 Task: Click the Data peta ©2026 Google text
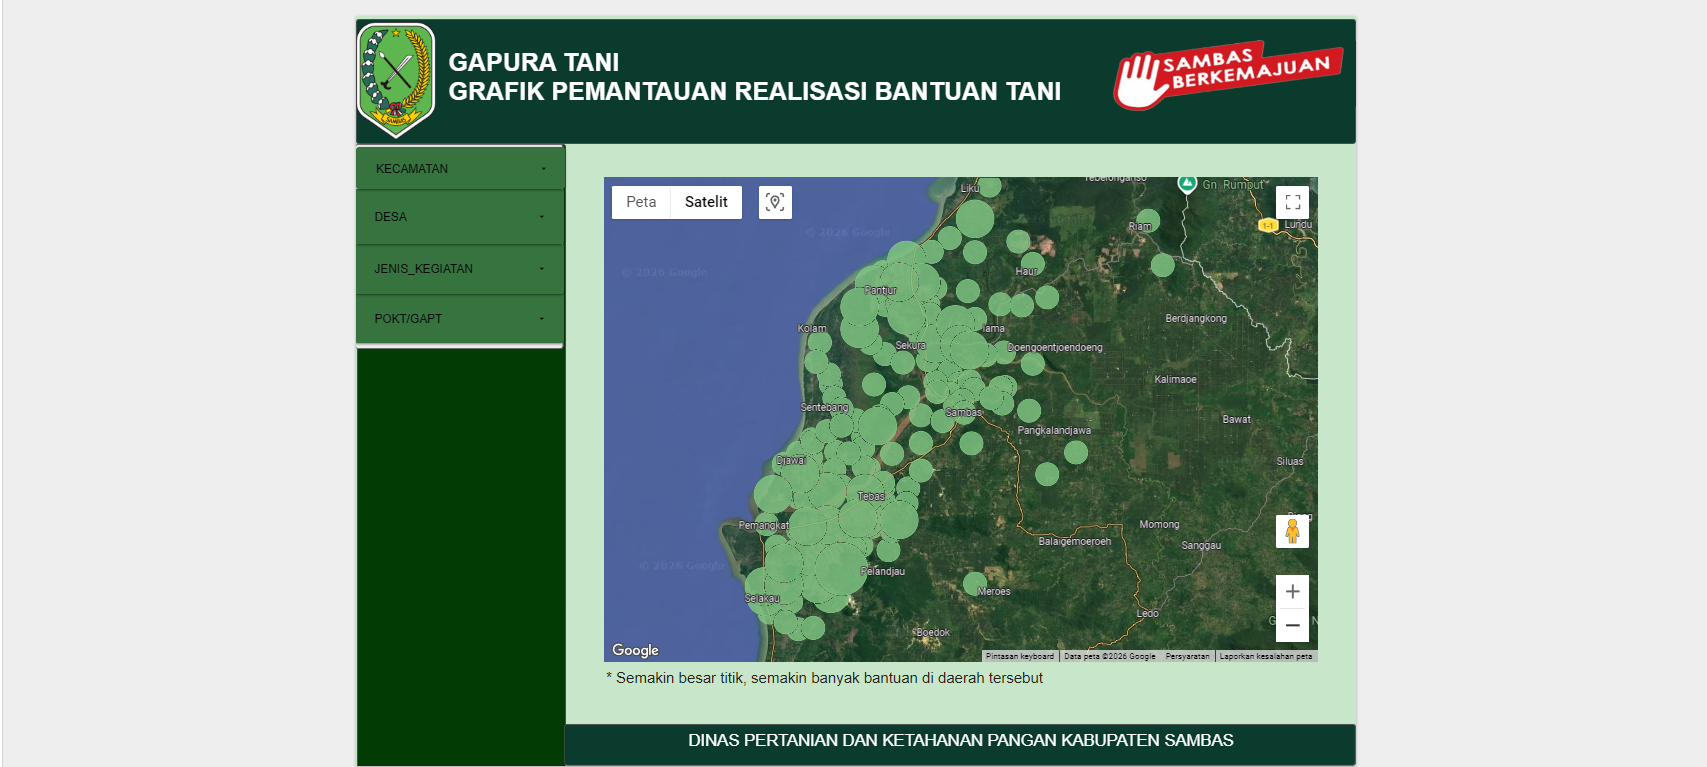pos(1110,656)
